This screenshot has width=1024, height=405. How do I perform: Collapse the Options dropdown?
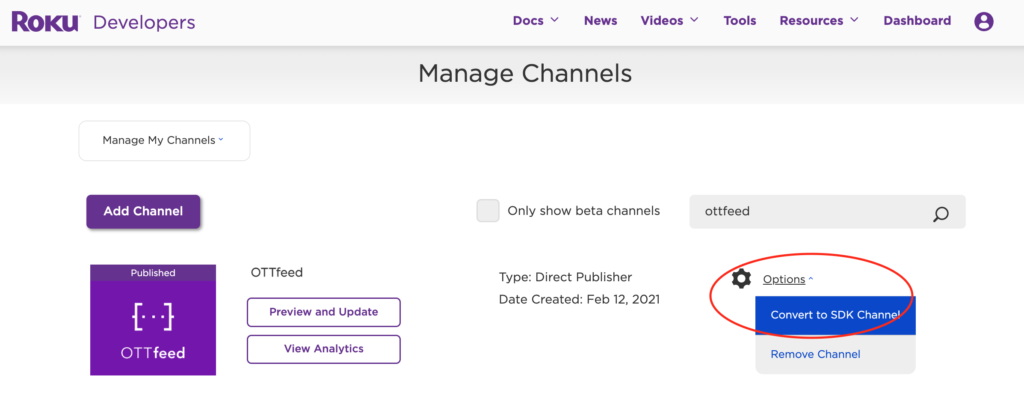pyautogui.click(x=788, y=280)
